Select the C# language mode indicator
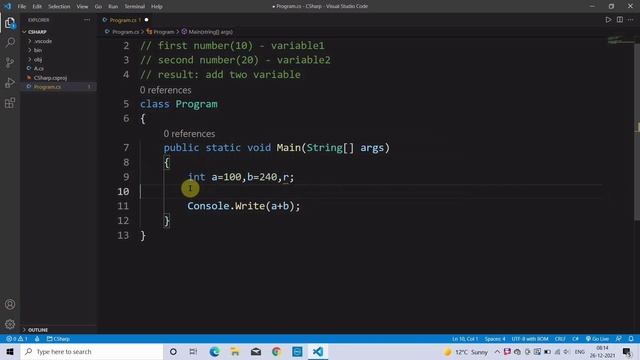The height and width of the screenshot is (360, 640). [575, 339]
